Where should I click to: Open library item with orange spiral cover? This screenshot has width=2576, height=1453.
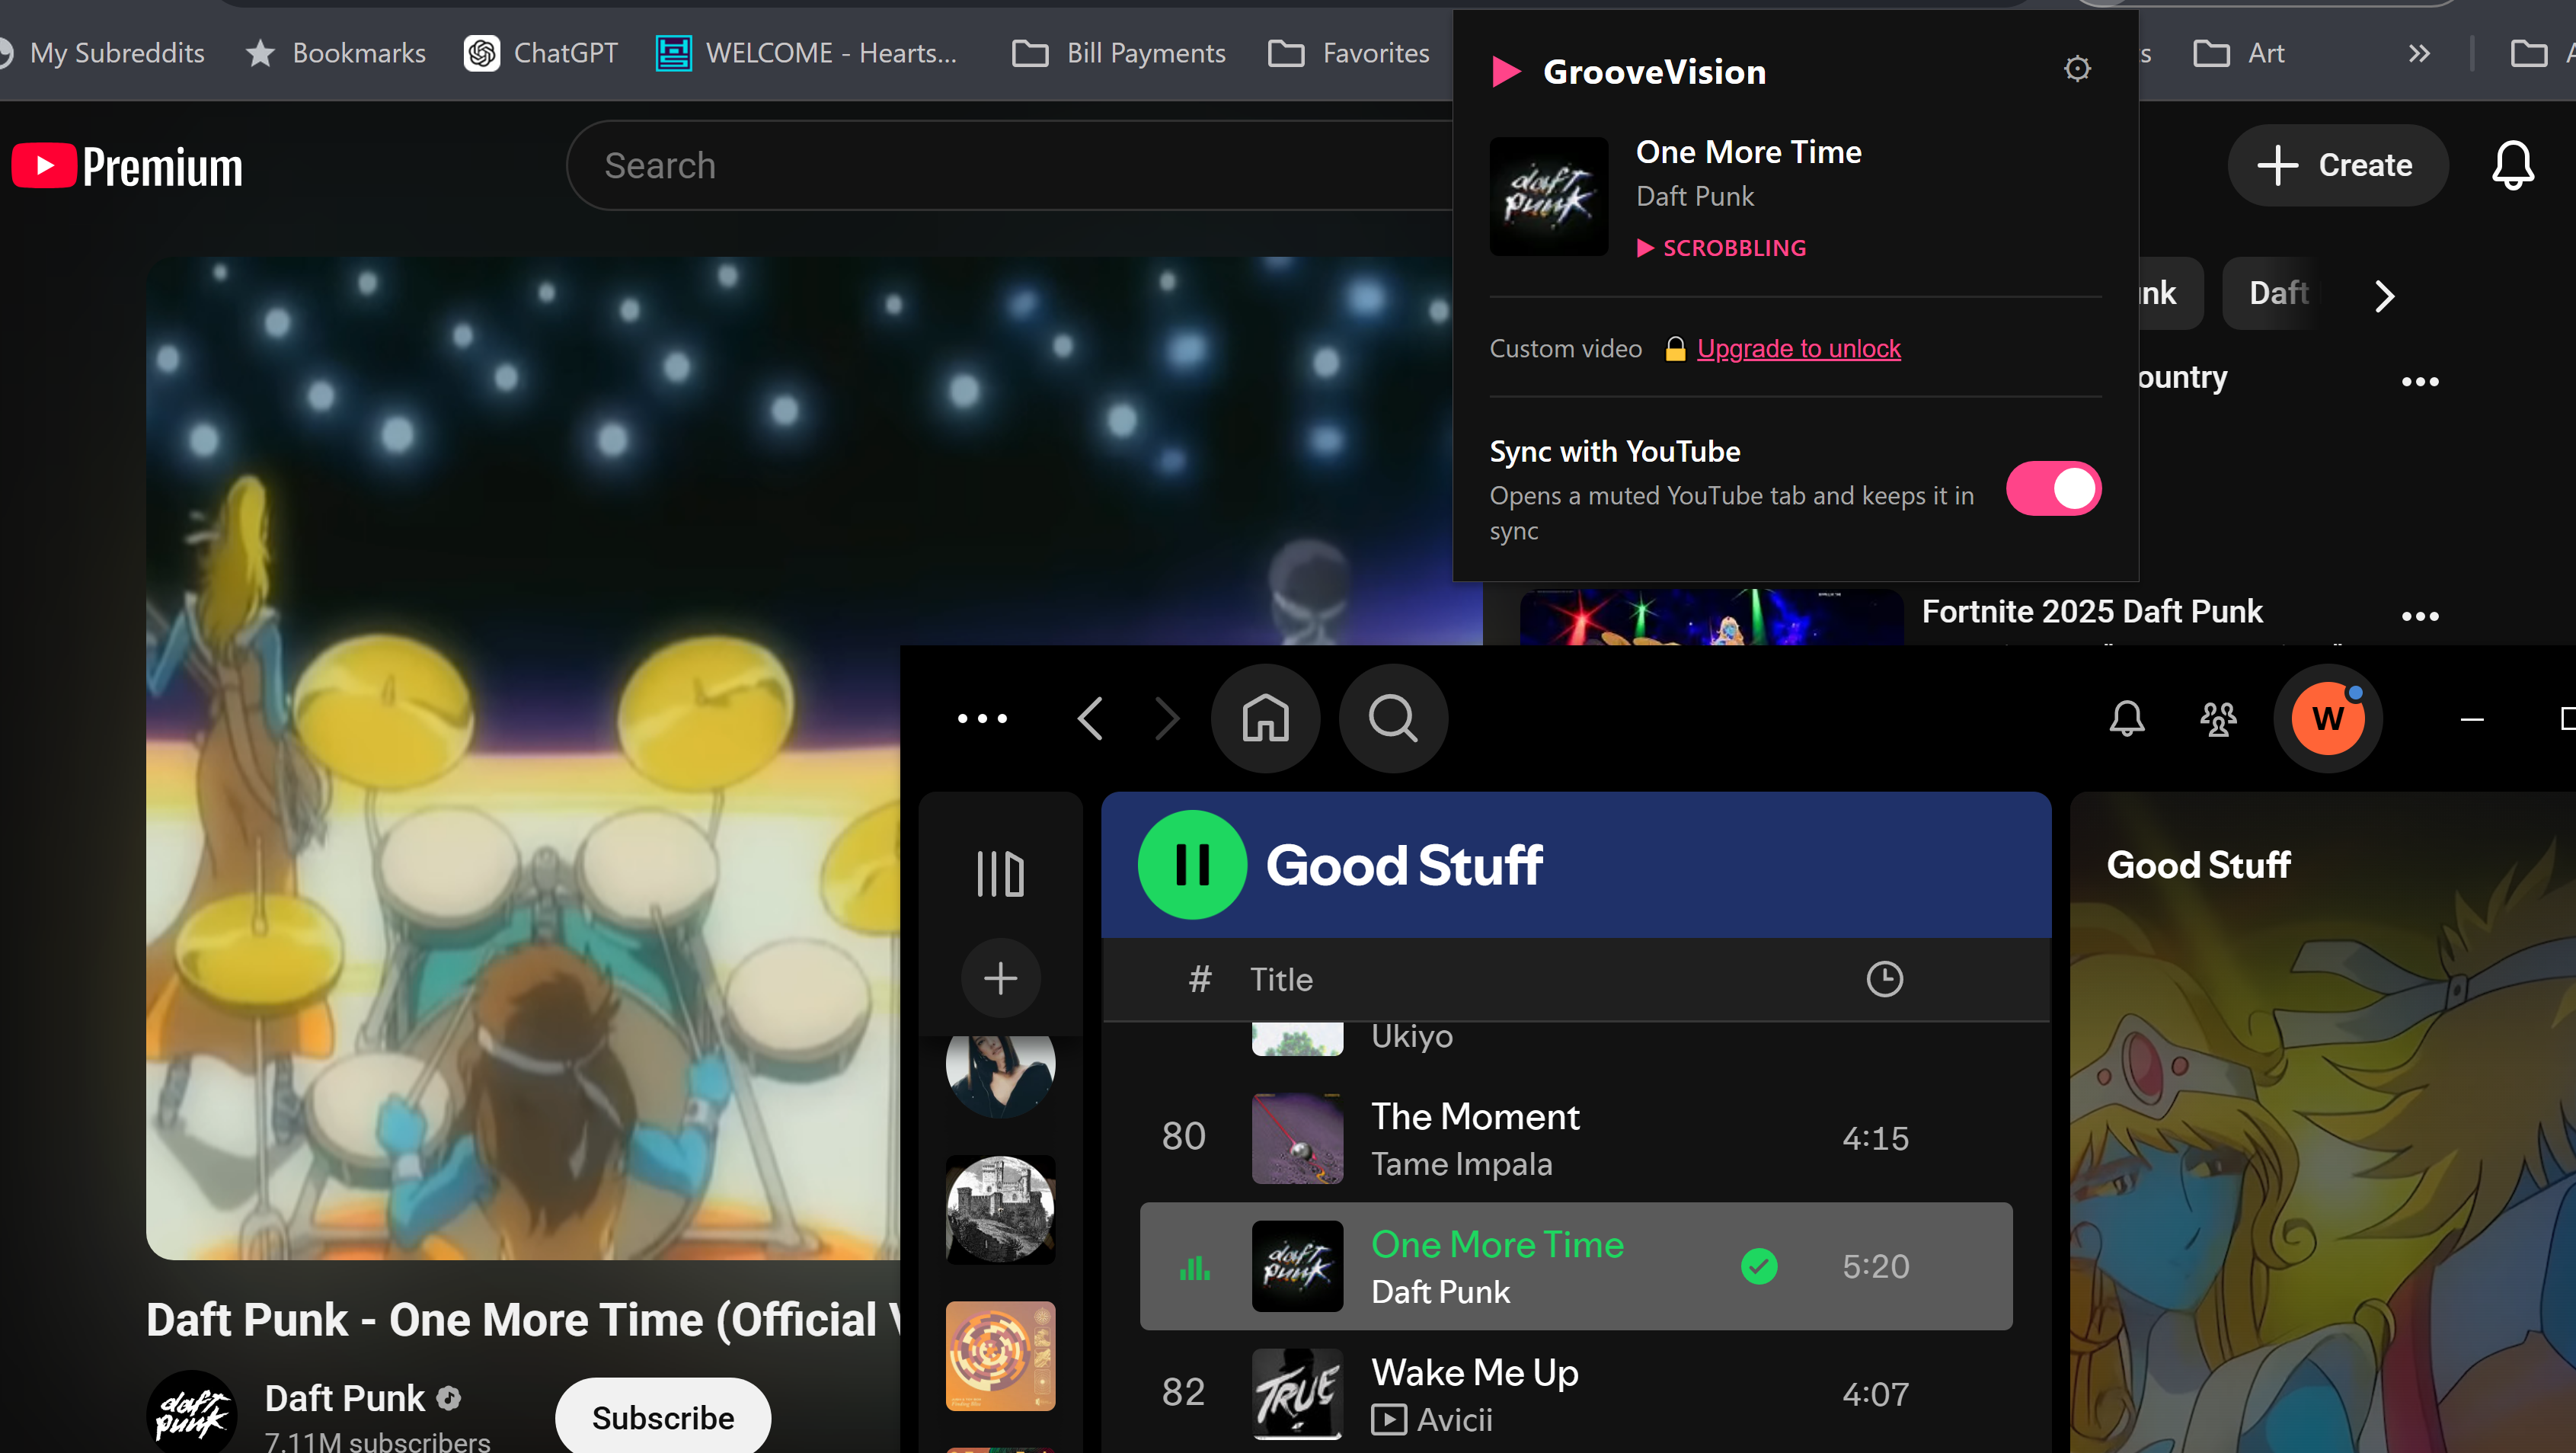coord(1000,1355)
